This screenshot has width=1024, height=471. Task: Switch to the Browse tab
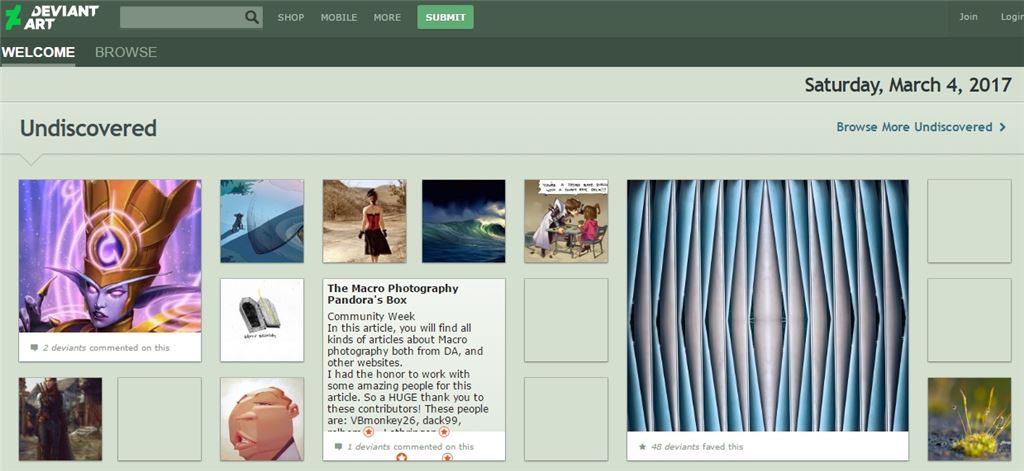[126, 52]
